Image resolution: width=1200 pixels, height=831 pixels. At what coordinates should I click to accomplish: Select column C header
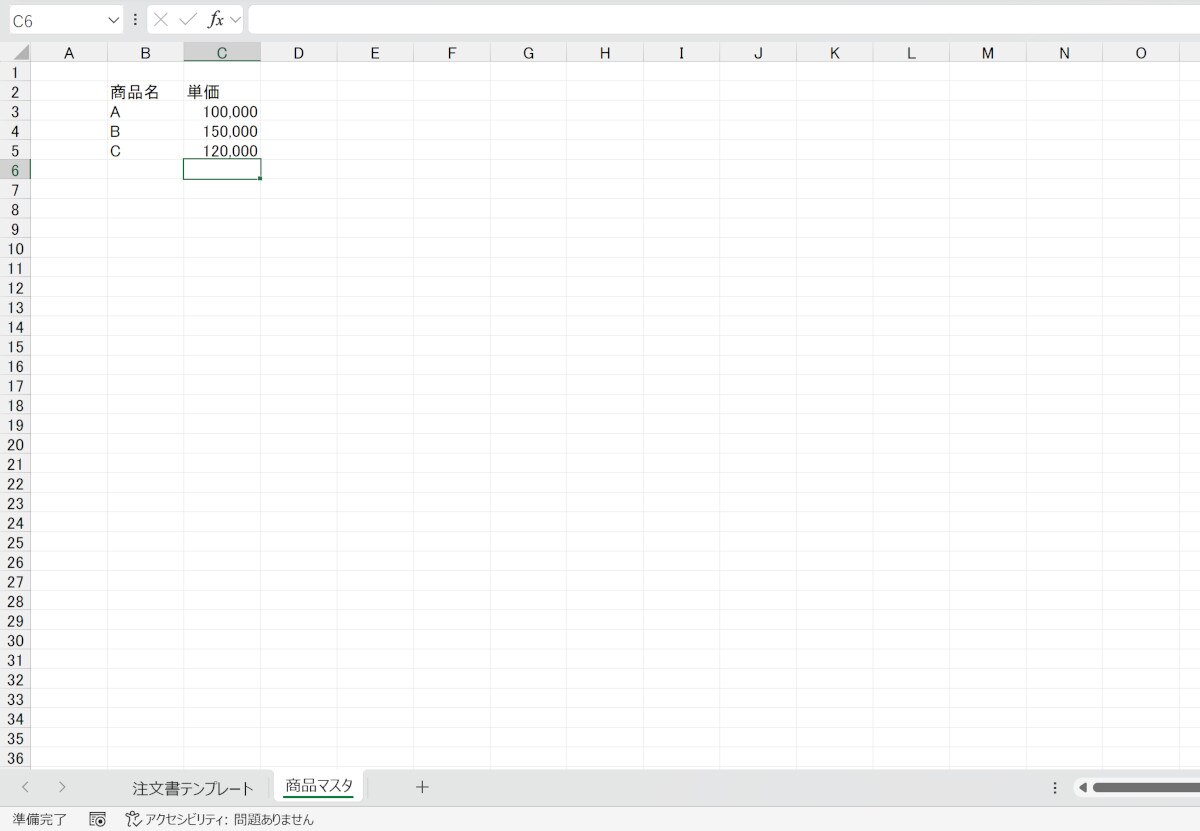tap(222, 53)
